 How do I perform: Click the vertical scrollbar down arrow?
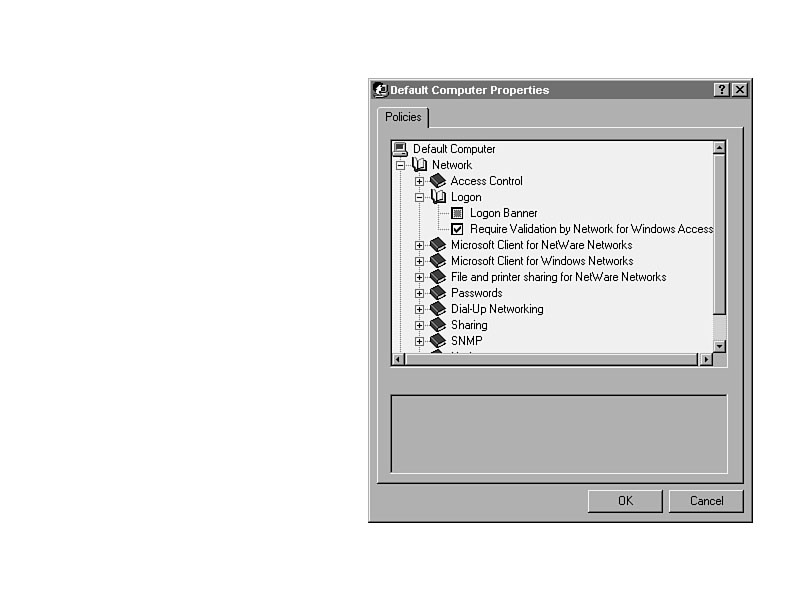[x=719, y=345]
